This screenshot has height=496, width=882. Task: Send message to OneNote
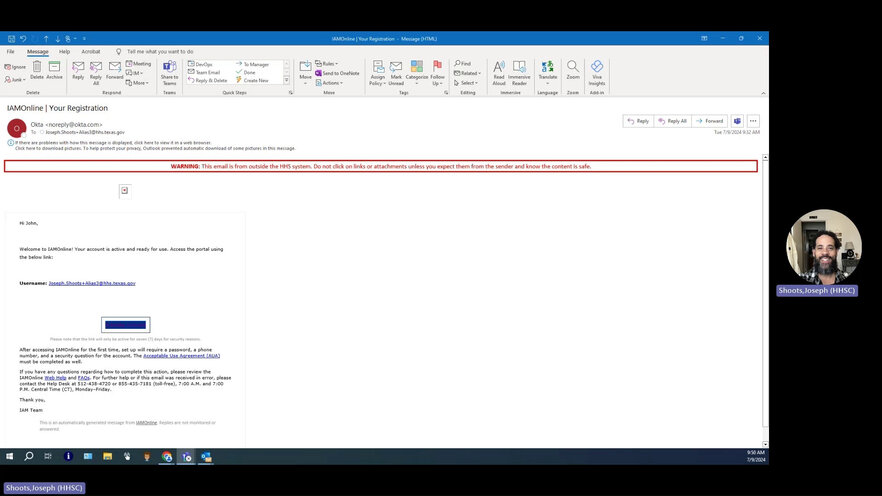pyautogui.click(x=337, y=73)
